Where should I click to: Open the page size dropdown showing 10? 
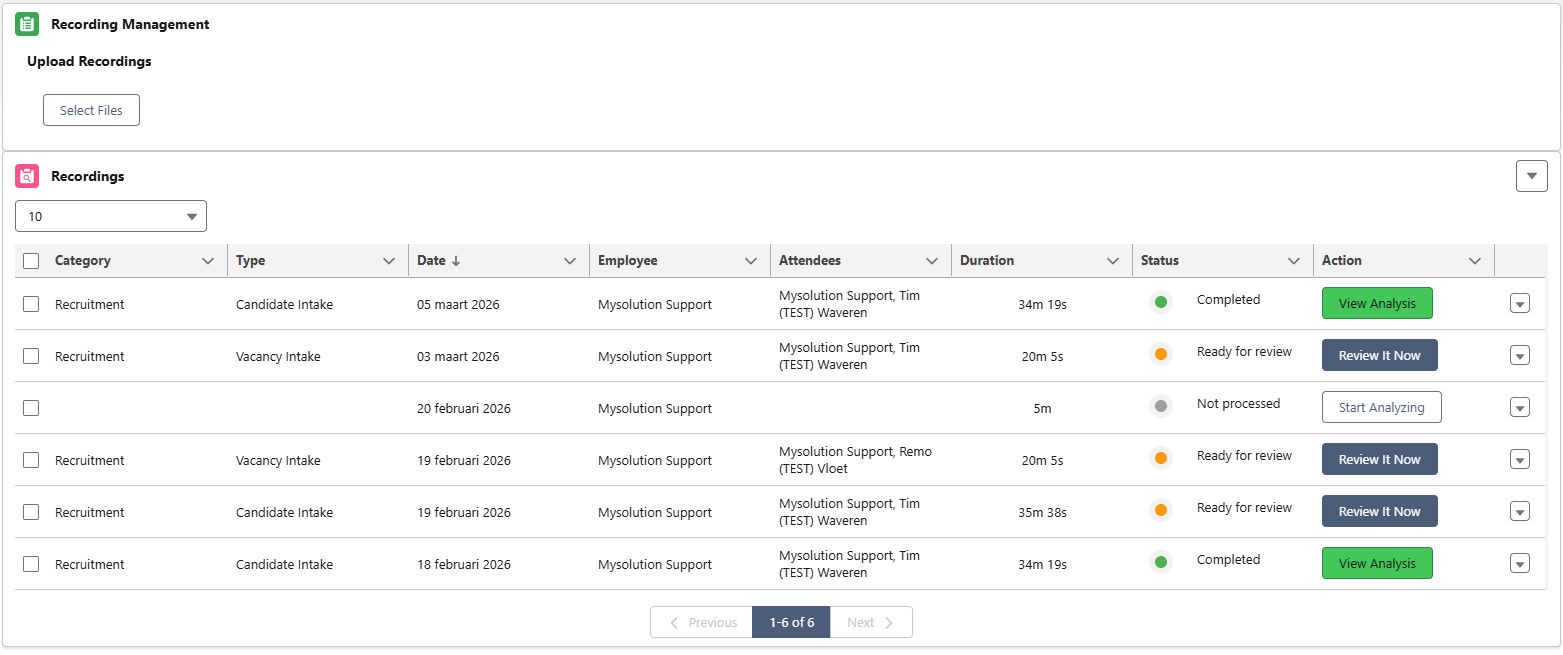click(110, 215)
